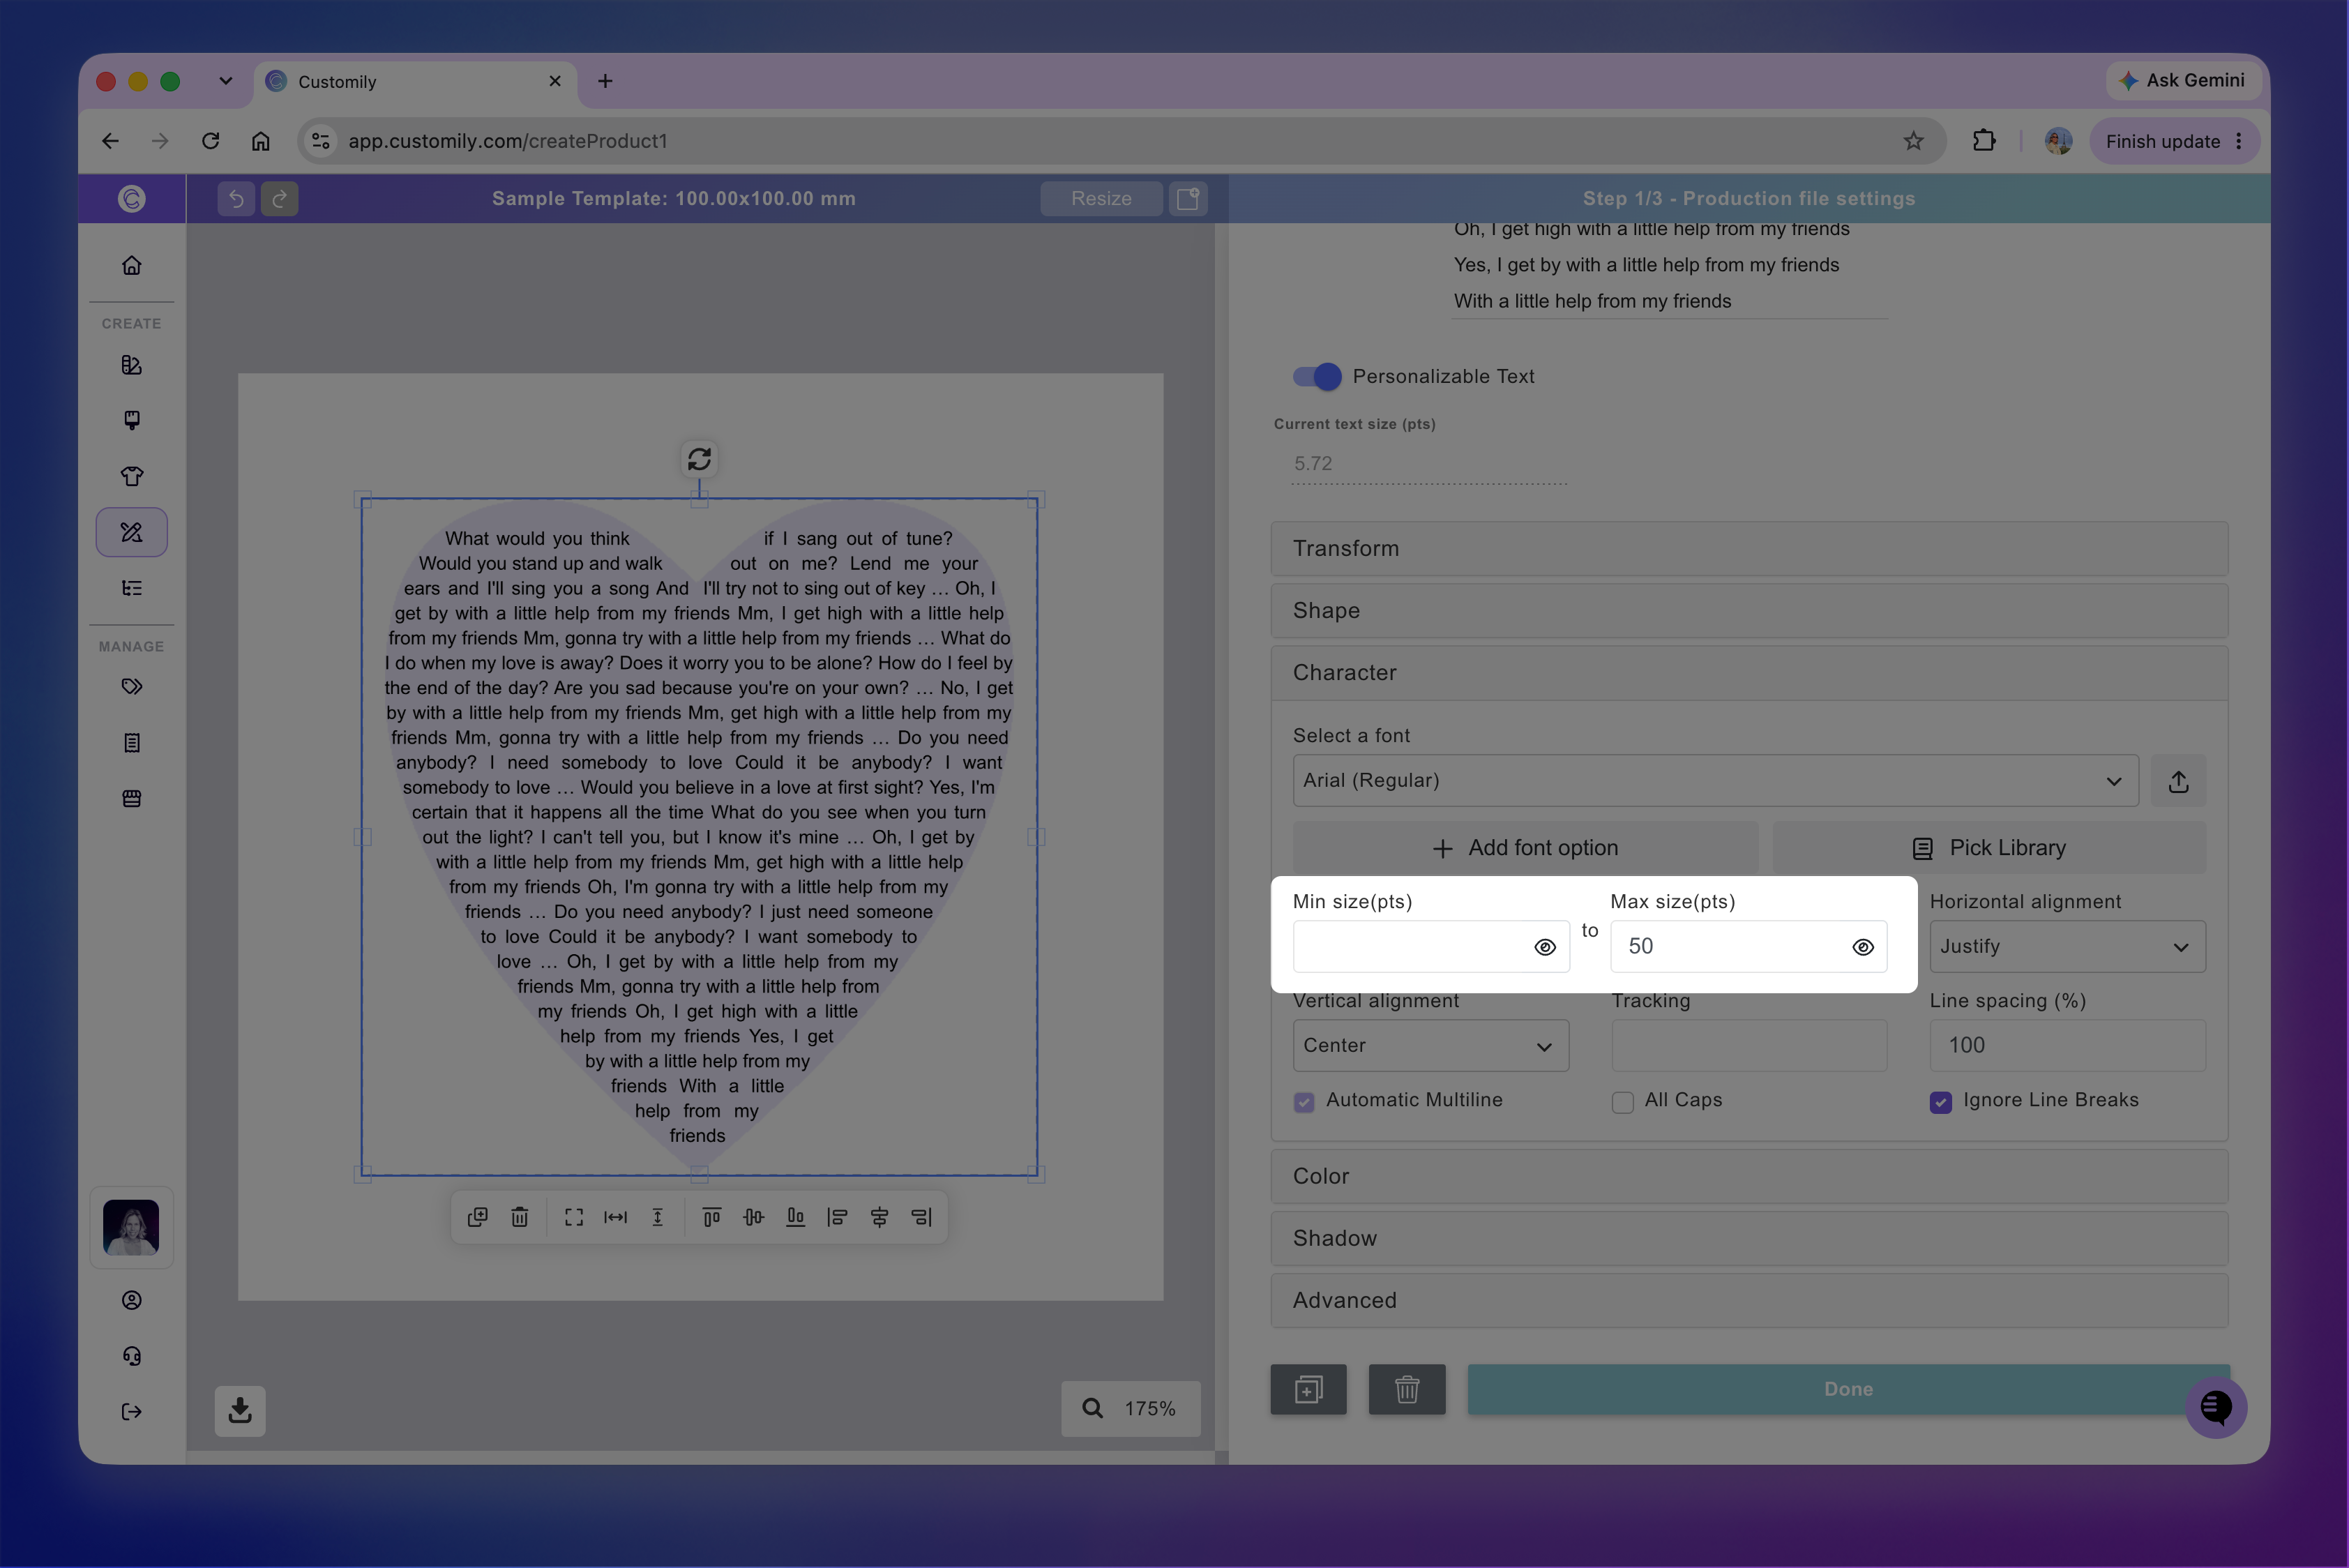Click the Line spacing field showing 100

[x=2067, y=1046]
